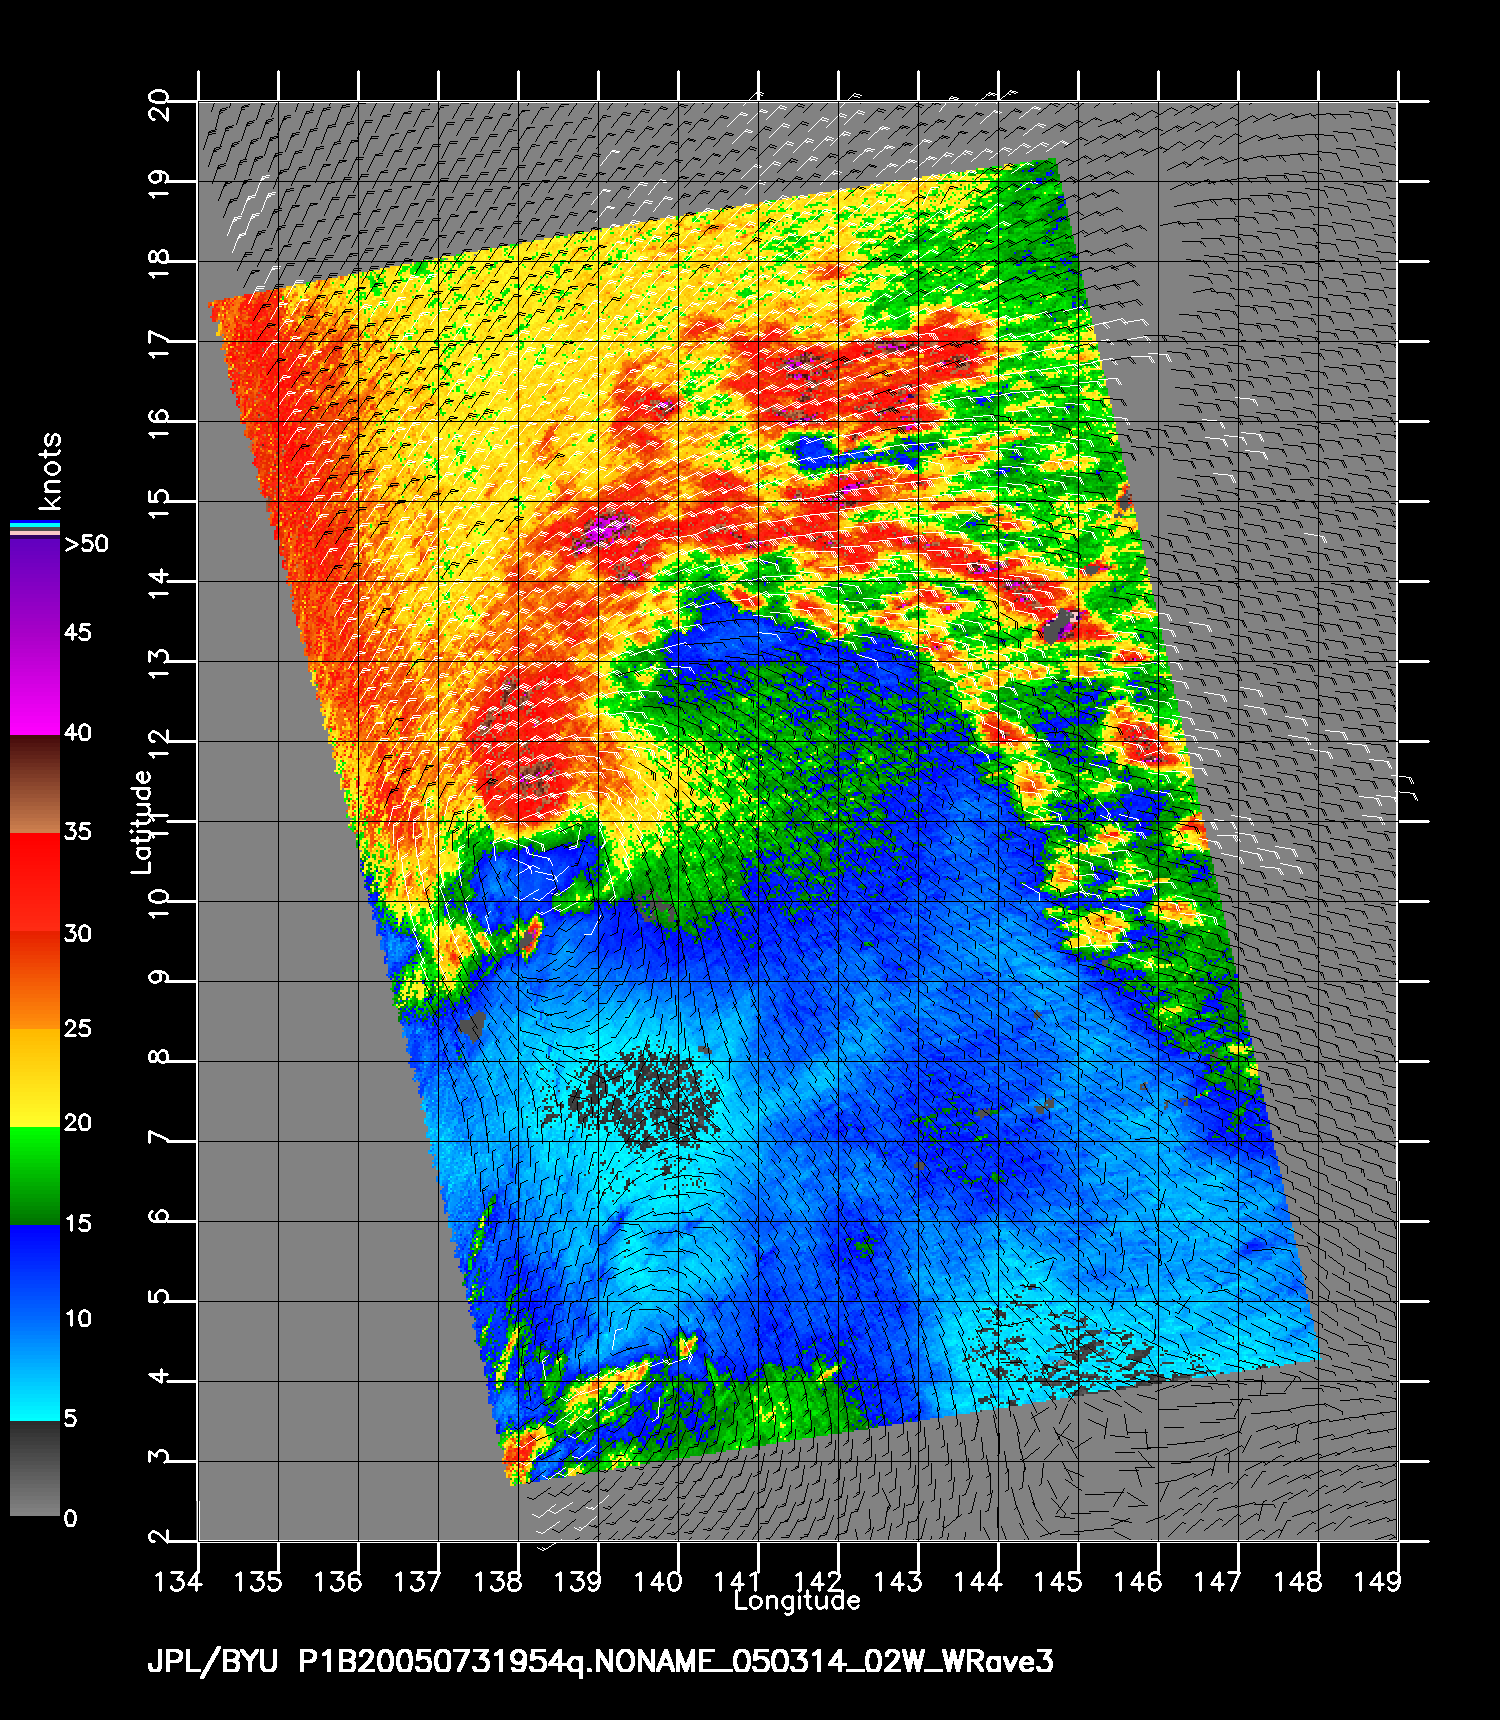The height and width of the screenshot is (1720, 1500).
Task: Click the latitude tick label '16'
Action: click(x=159, y=423)
